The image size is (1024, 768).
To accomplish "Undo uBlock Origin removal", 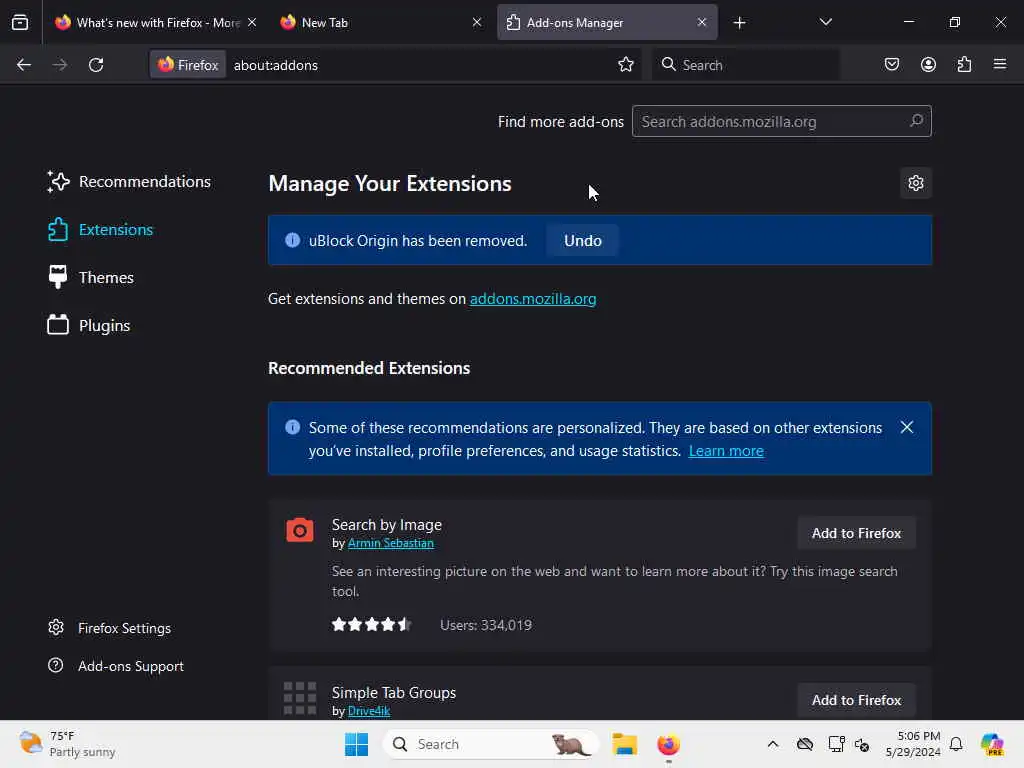I will (x=583, y=240).
